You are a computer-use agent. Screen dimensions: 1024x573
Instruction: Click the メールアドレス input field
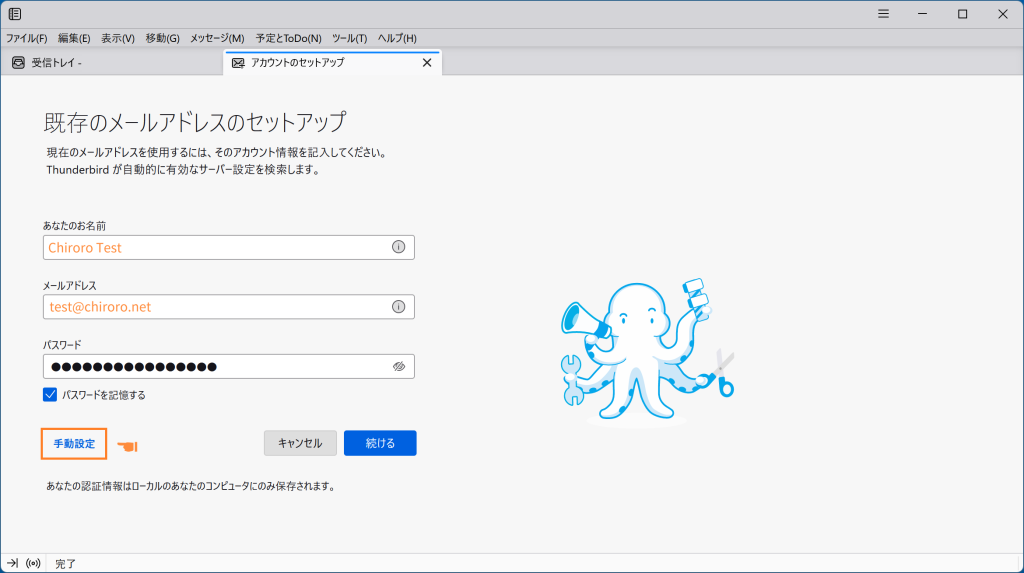[229, 307]
